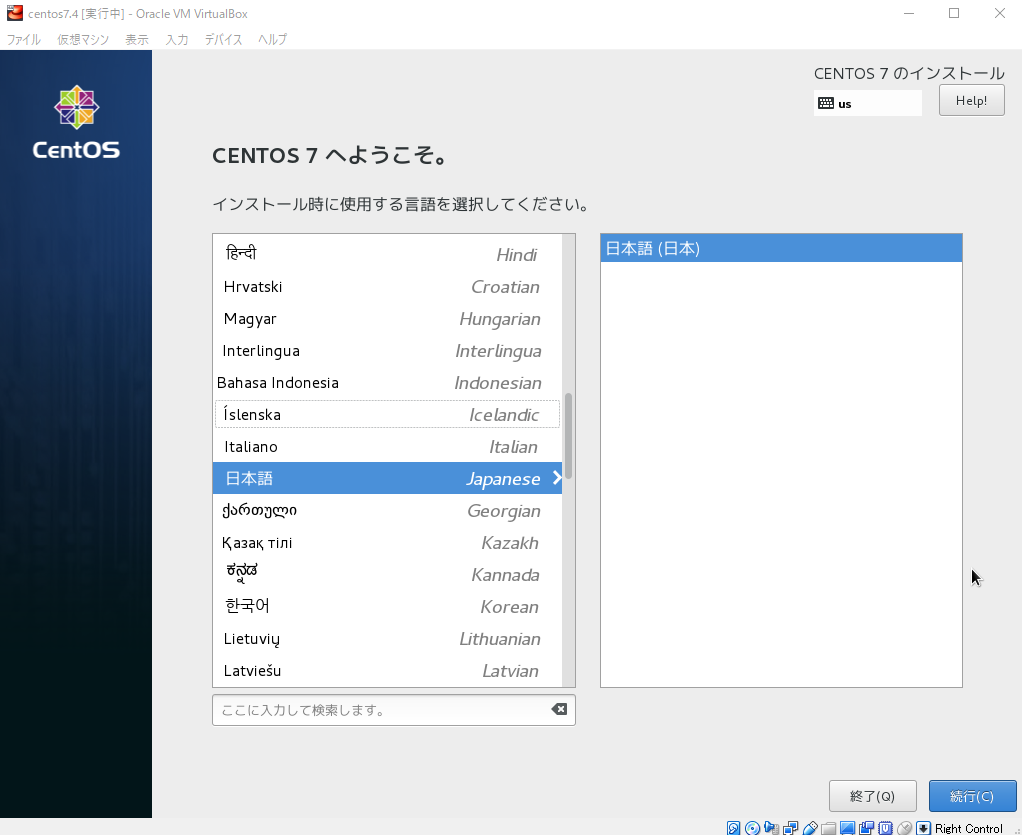Click the keyboard layout 'us' indicator
Screen dimensions: 1022x835
pyautogui.click(x=867, y=103)
